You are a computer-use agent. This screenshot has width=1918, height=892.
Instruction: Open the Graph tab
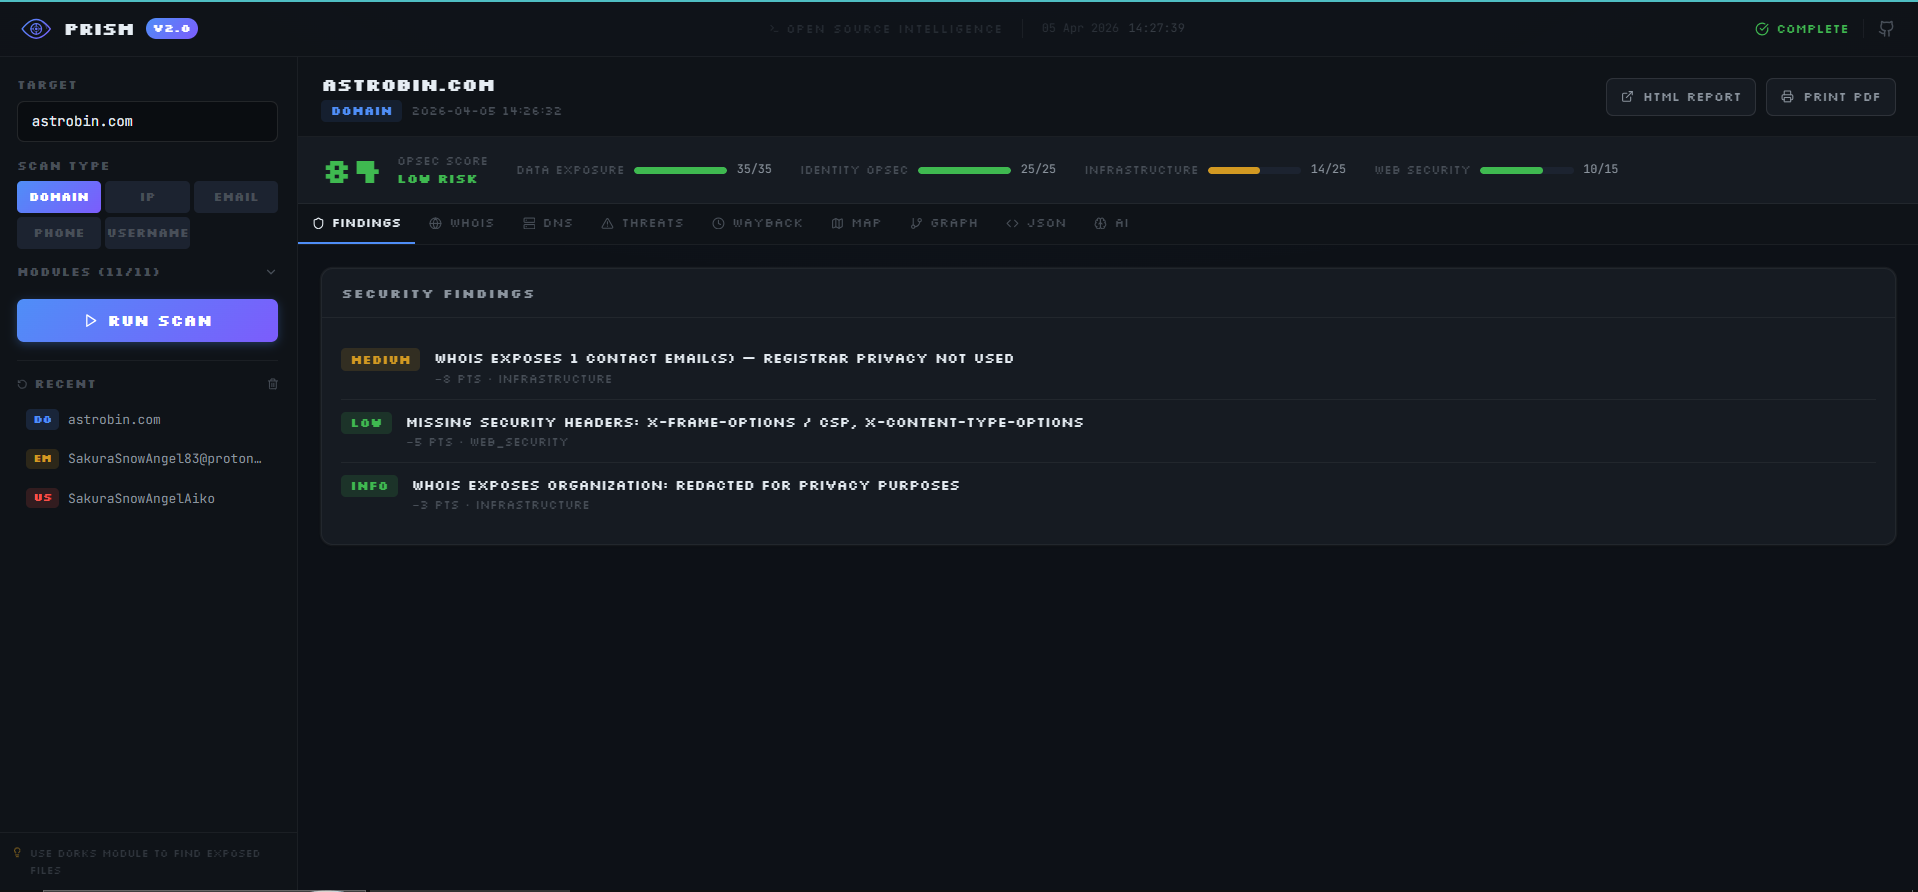[x=944, y=223]
